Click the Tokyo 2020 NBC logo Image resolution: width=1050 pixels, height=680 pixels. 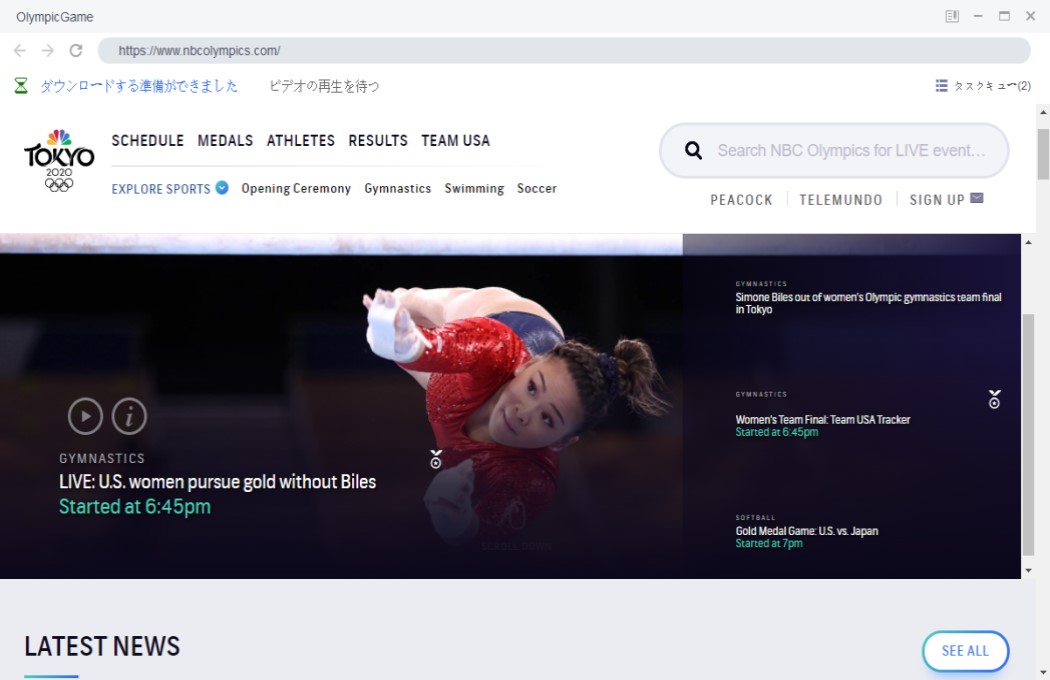59,160
